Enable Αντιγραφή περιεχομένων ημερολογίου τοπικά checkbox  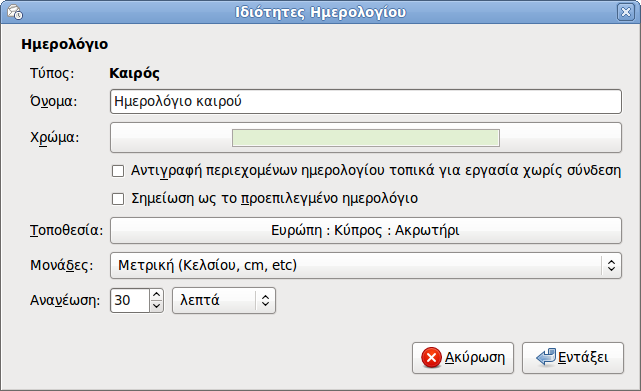click(x=118, y=171)
